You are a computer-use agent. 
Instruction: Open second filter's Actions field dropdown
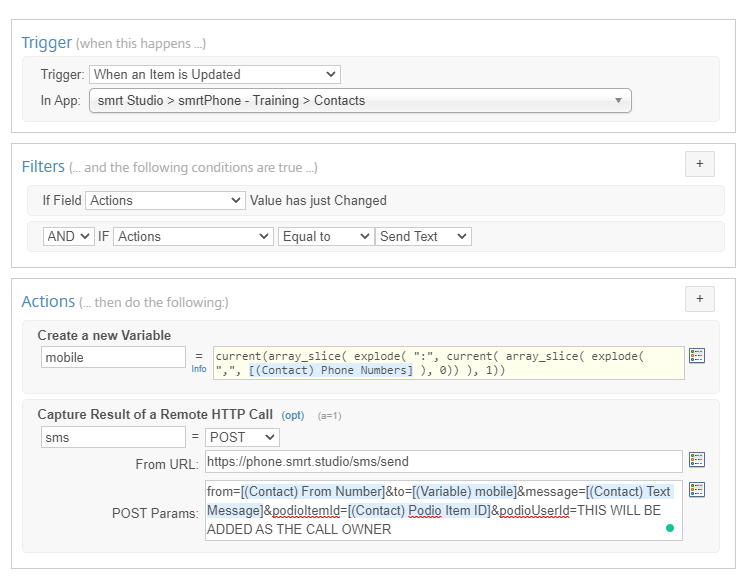193,237
